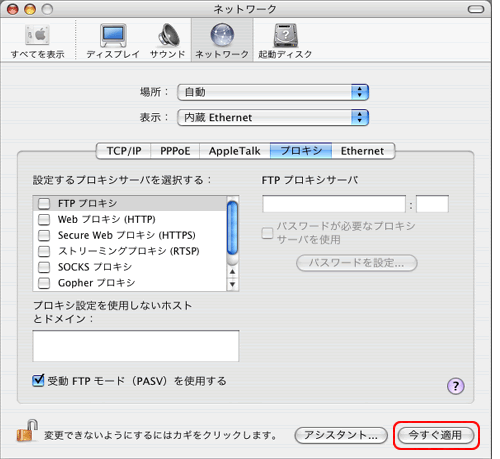Viewport: 500px width, 459px height.
Task: Click the Show All (すべてを表示) icon
Action: pyautogui.click(x=37, y=35)
